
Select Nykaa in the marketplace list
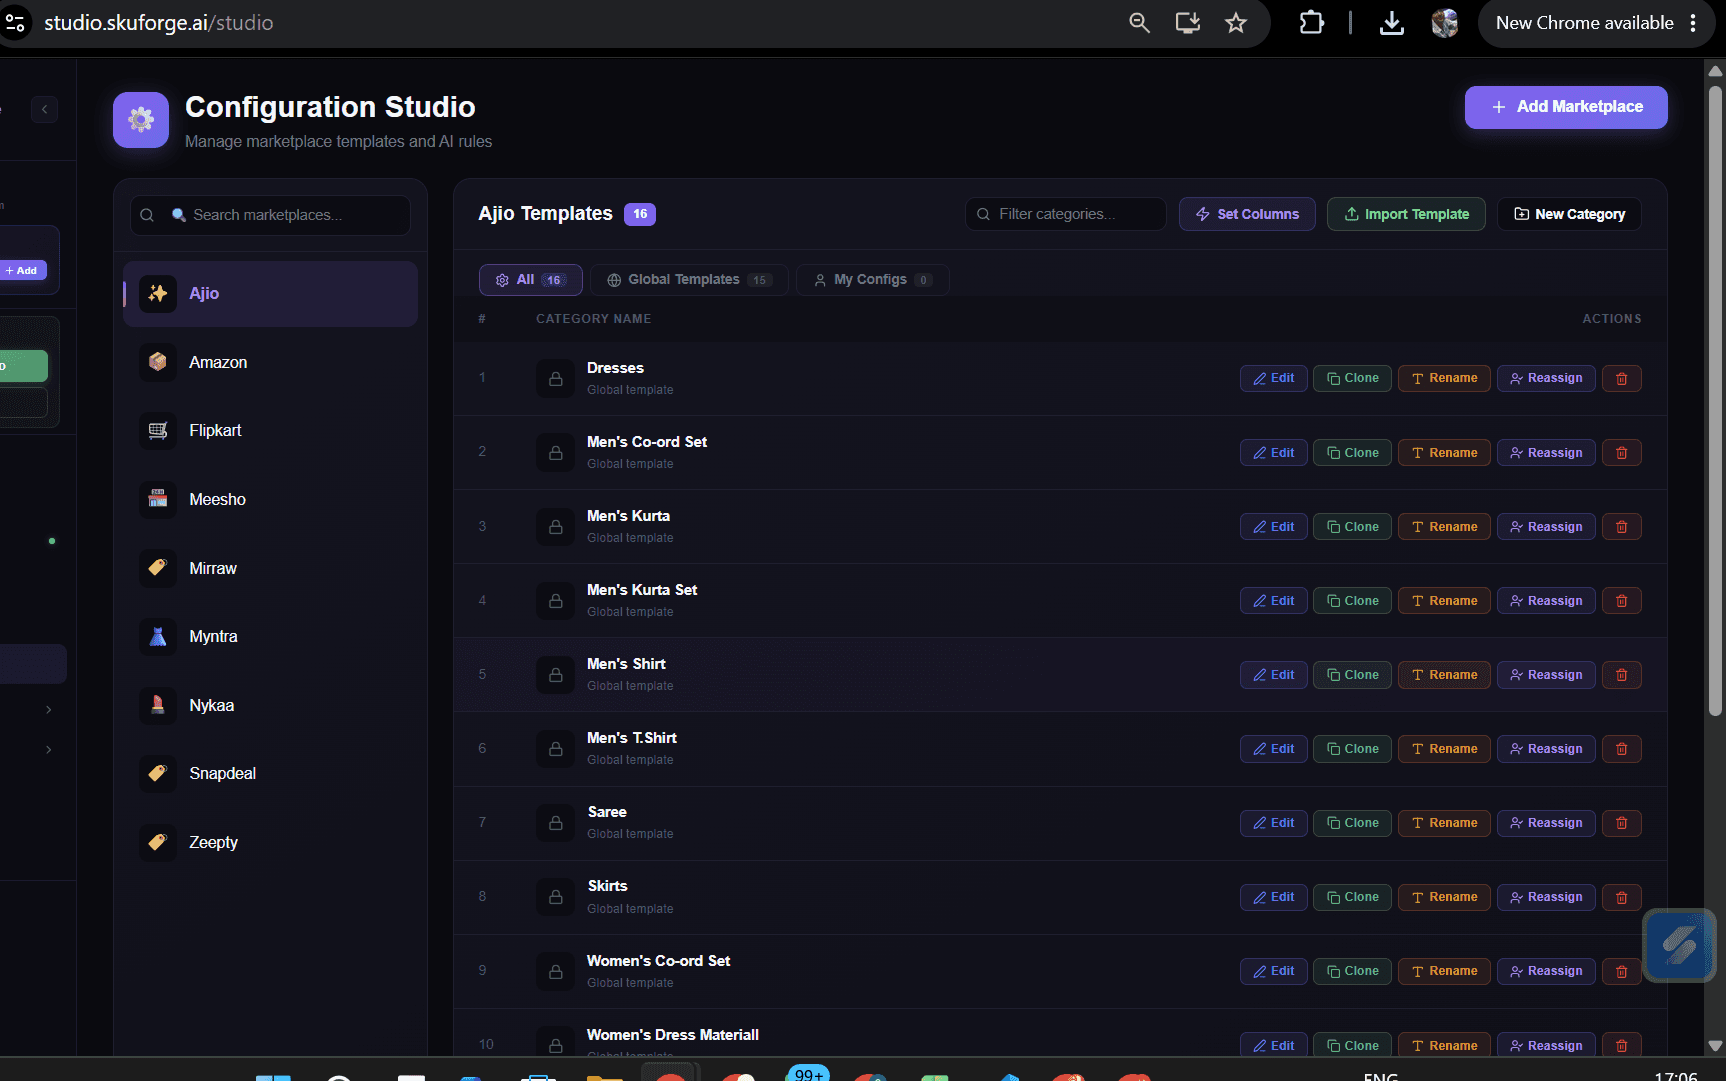tap(270, 705)
